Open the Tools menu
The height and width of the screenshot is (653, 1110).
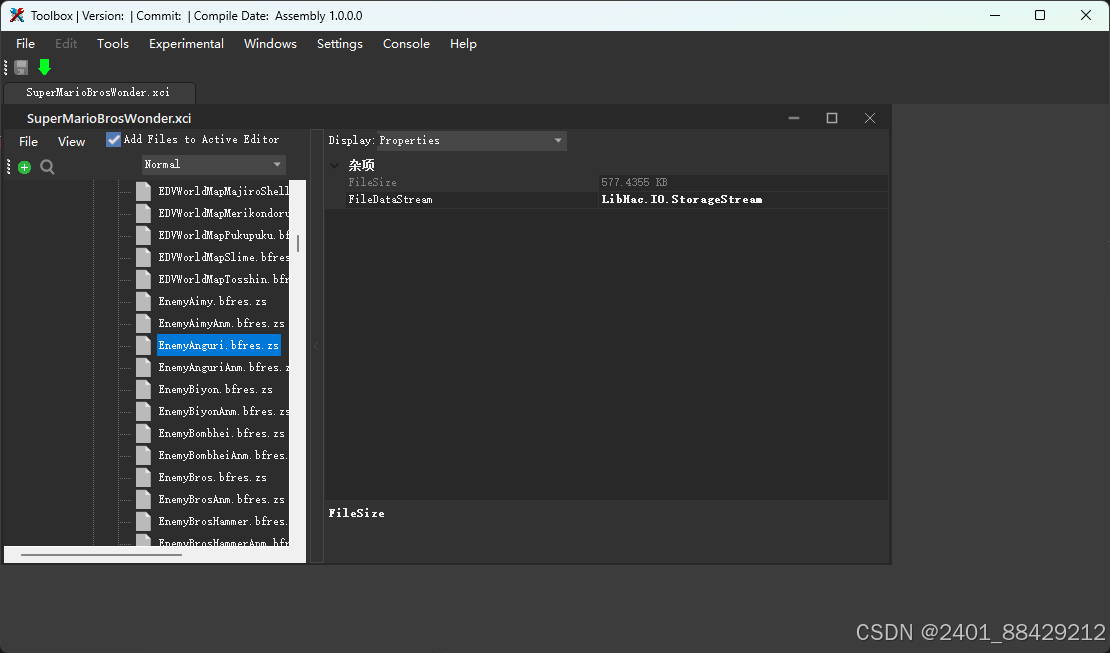(x=113, y=44)
